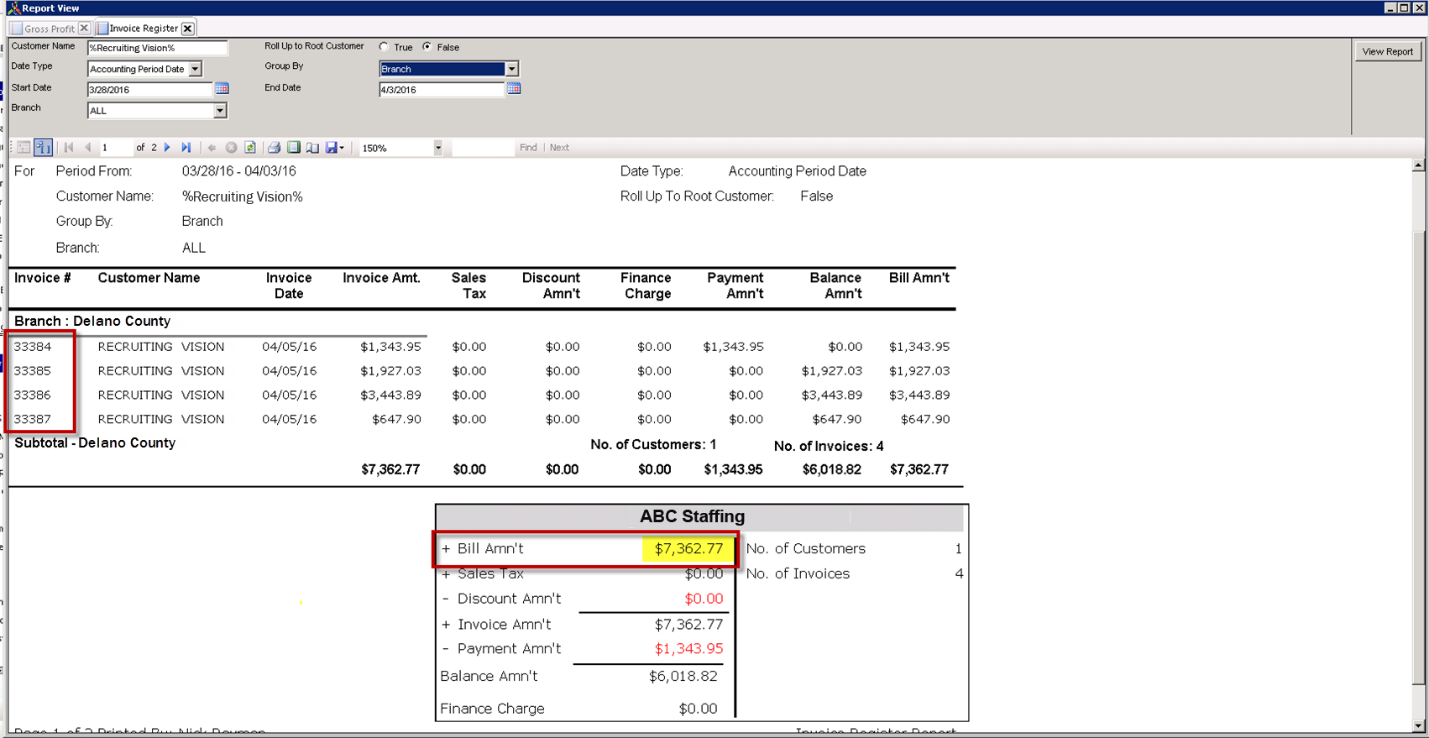This screenshot has height=738, width=1429.
Task: Click the End Date field
Action: point(442,89)
